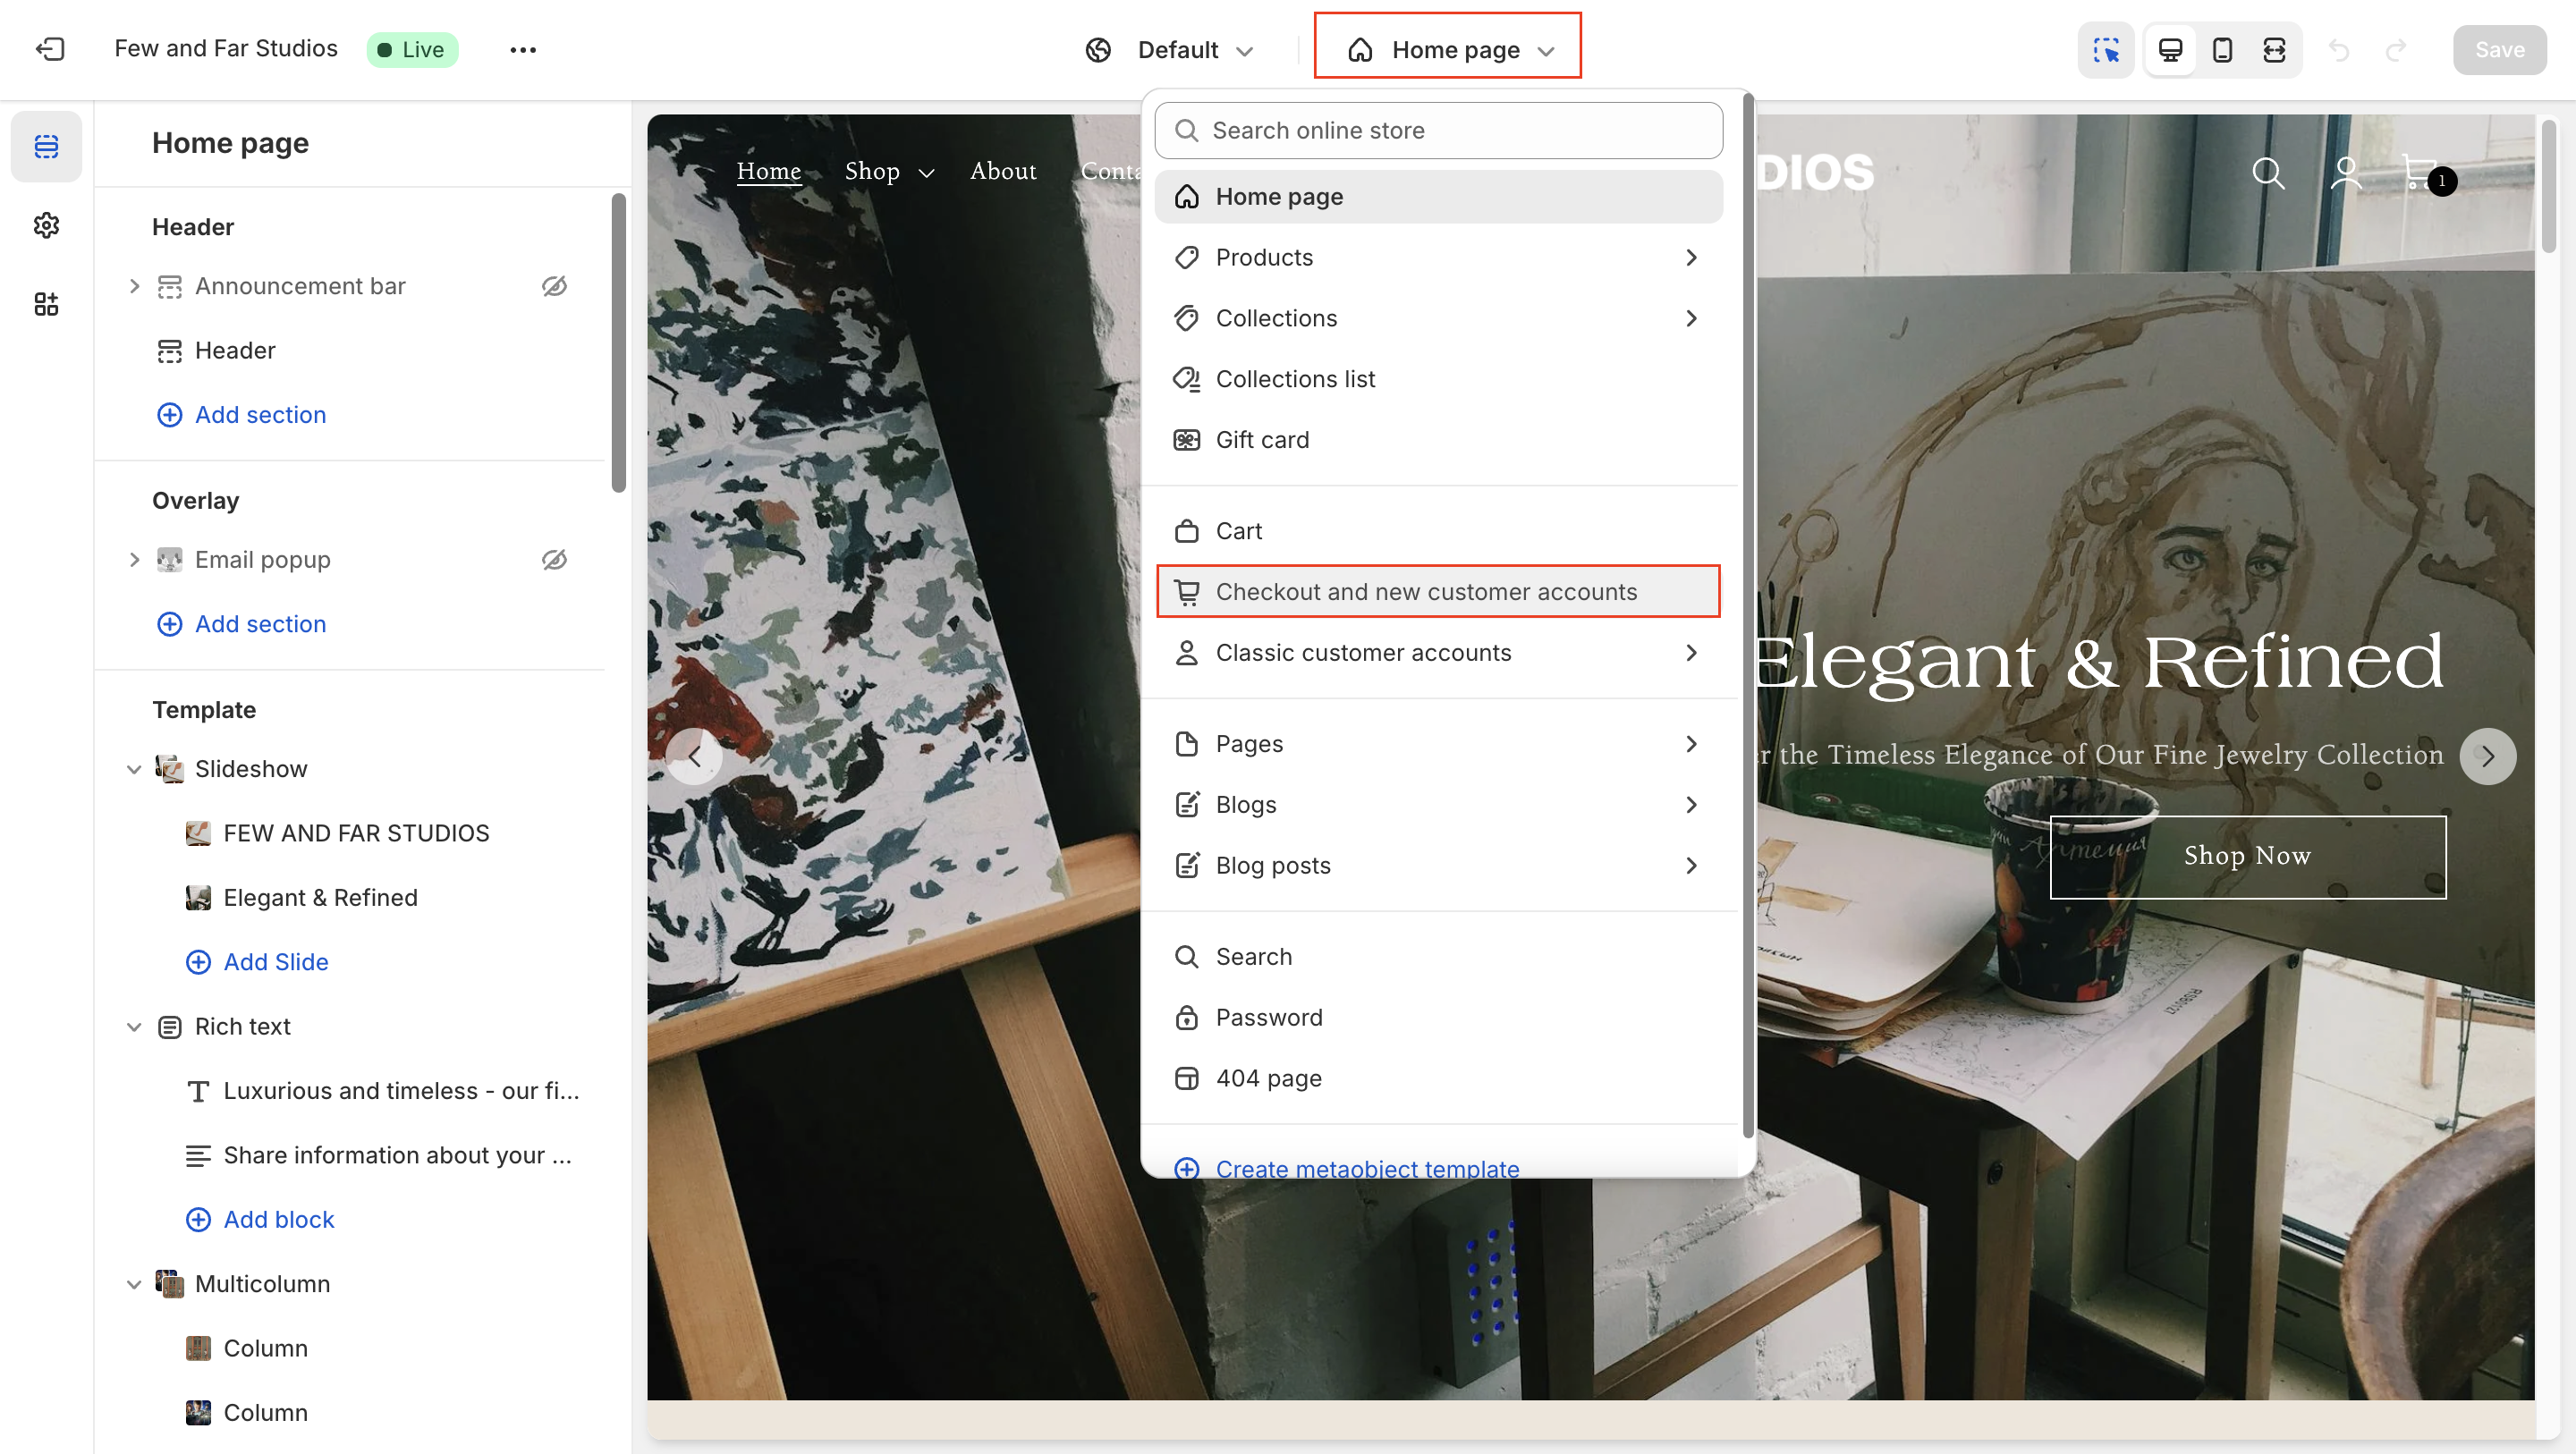Click the Shop Now button in preview
The width and height of the screenshot is (2576, 1454).
coord(2247,856)
